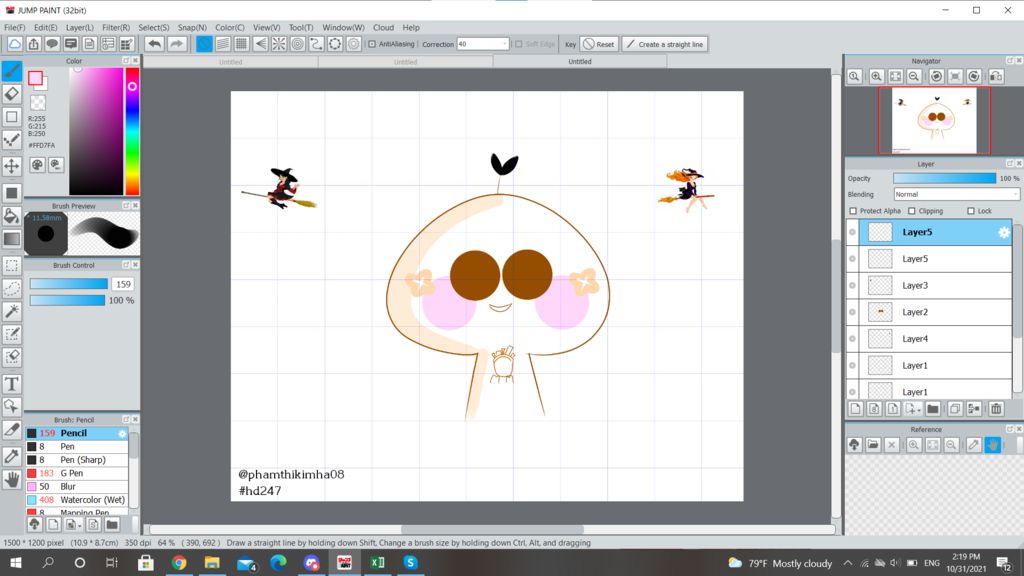Hide Layer4 using its visibility dot
The image size is (1024, 576).
(x=852, y=339)
